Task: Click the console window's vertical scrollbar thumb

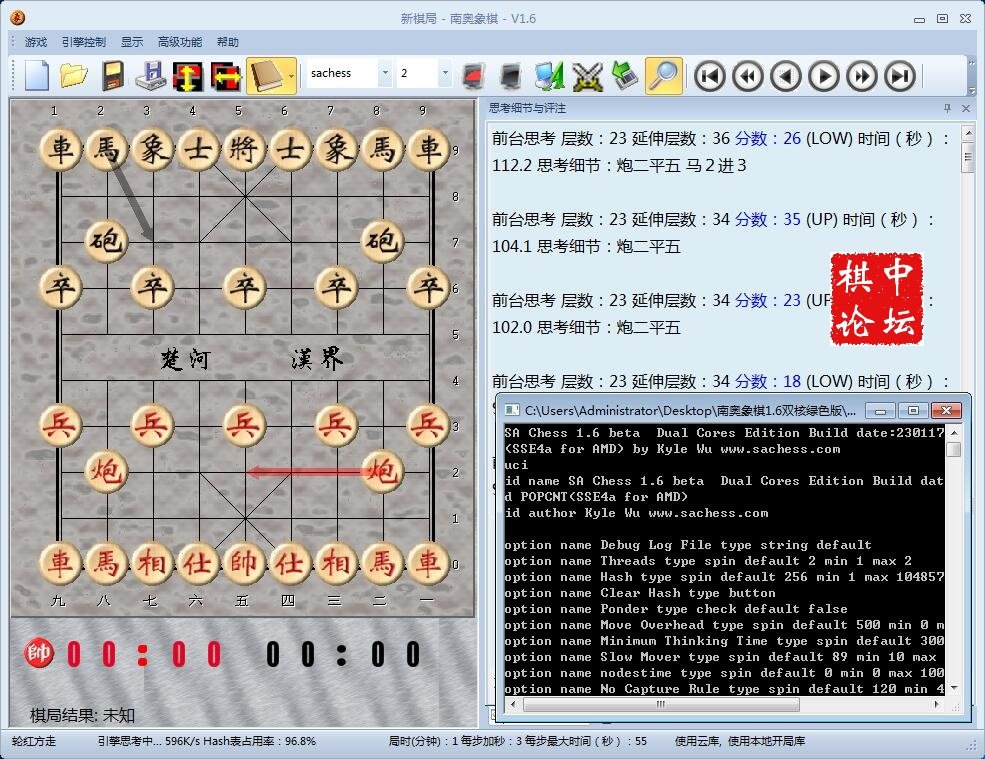Action: pyautogui.click(x=954, y=449)
